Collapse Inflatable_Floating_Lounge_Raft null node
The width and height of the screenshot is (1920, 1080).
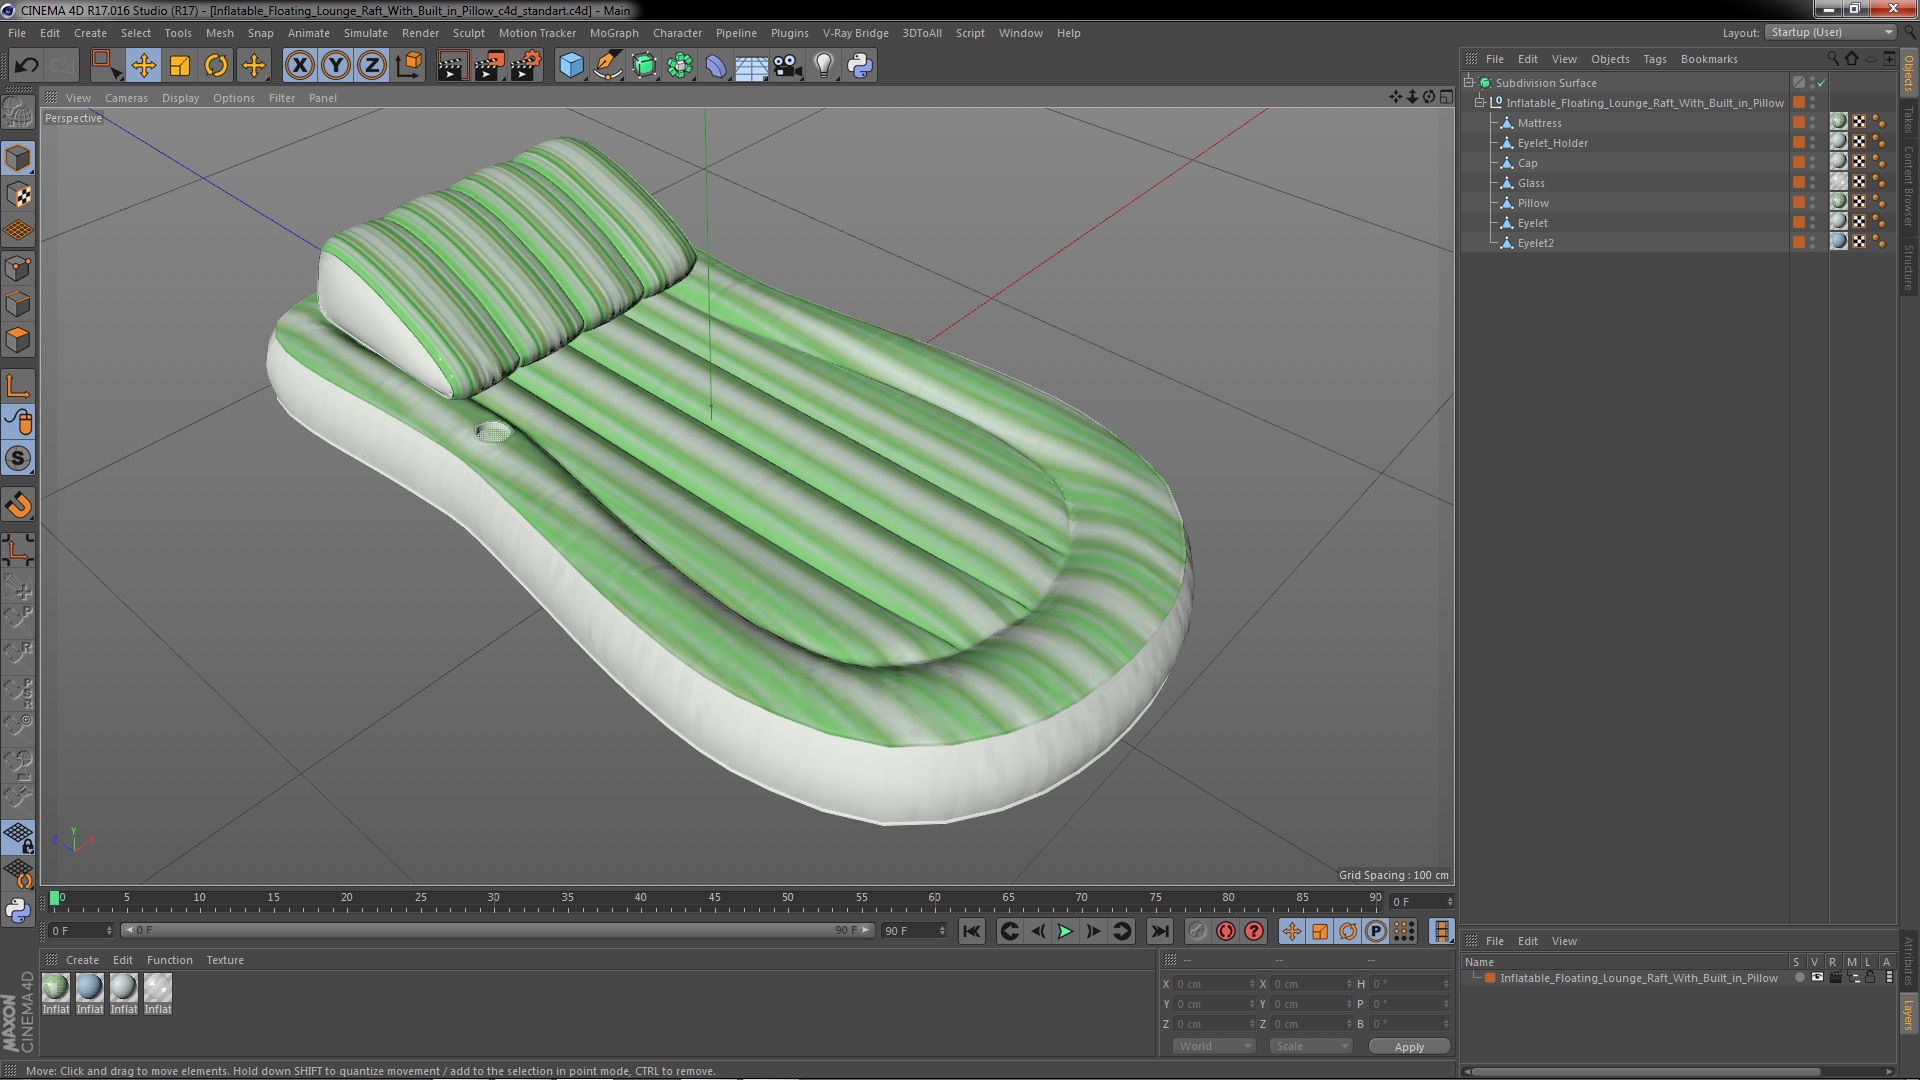(1481, 103)
